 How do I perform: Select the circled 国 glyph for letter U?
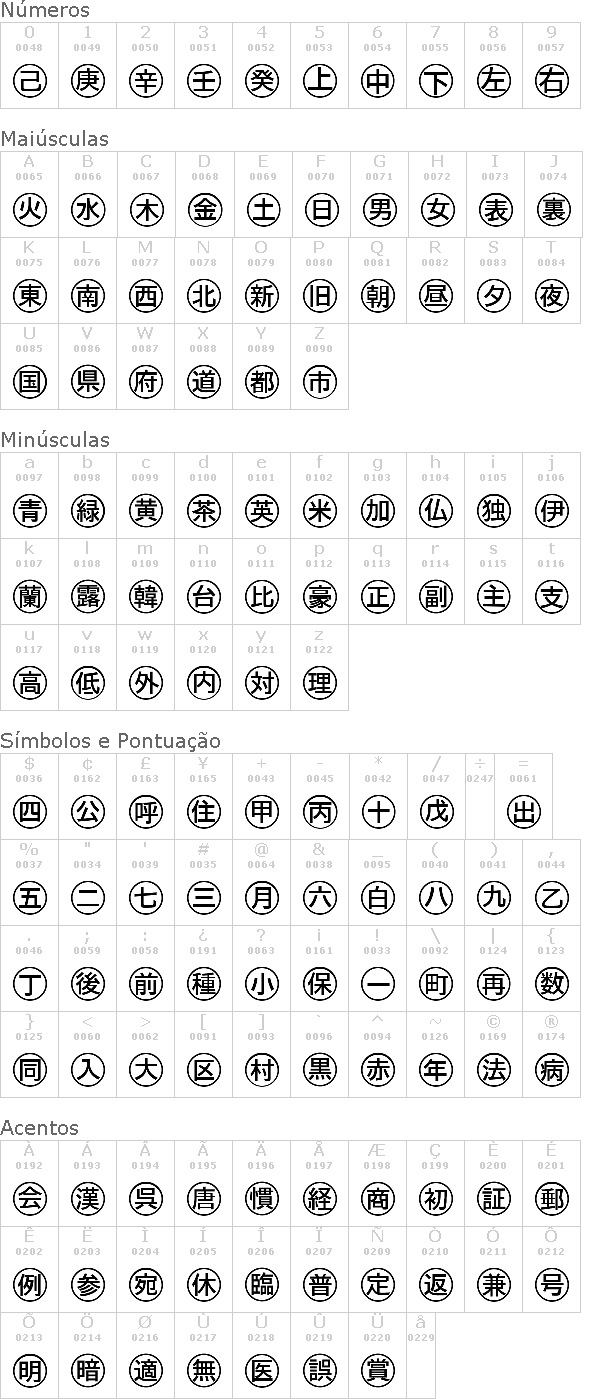(29, 381)
